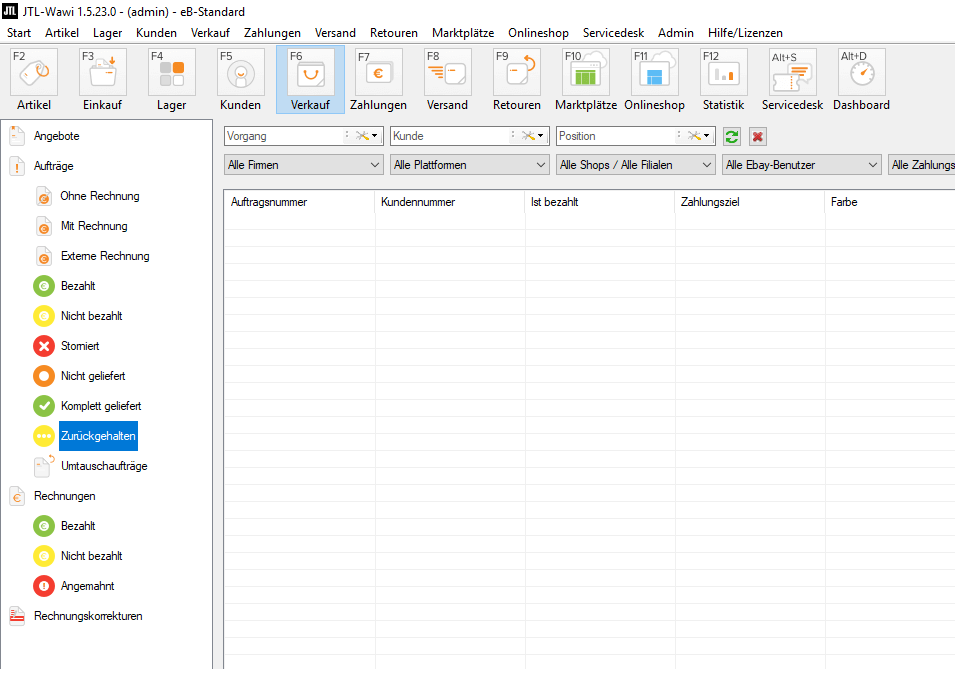Sort by Auftragsnummer column header
955x678 pixels.
[299, 202]
